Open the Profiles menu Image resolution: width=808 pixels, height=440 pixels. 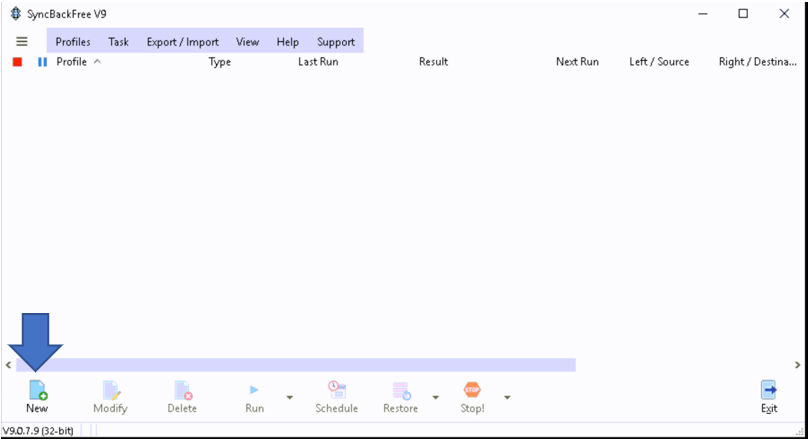[x=73, y=42]
